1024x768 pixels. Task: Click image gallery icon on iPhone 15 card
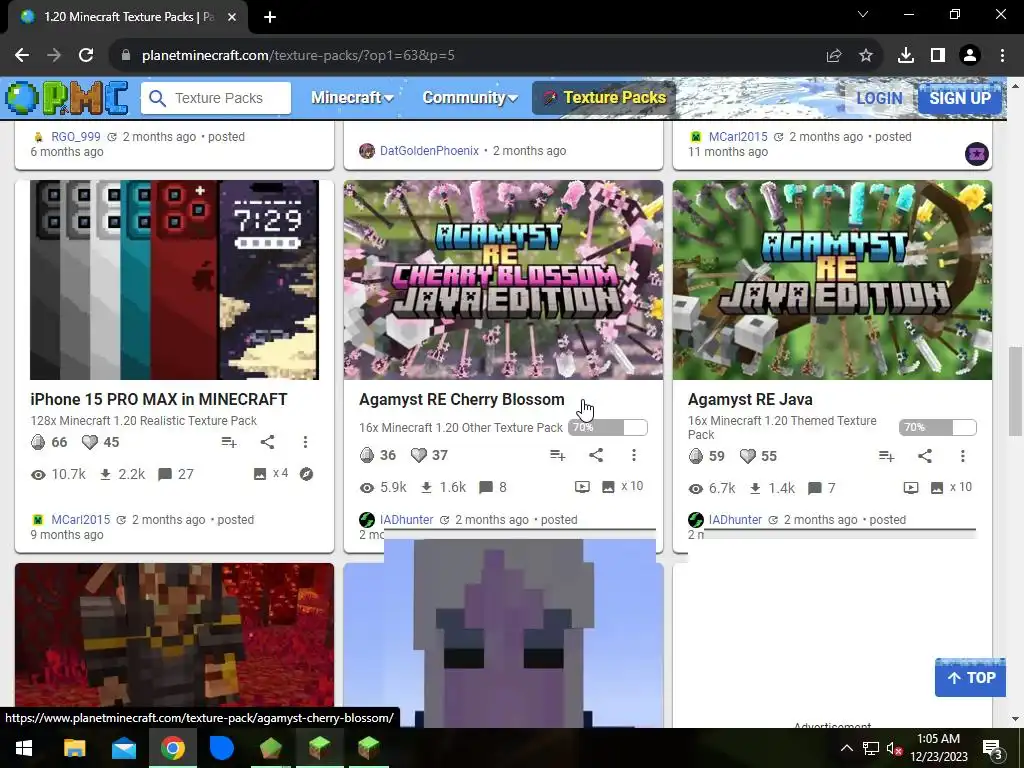pyautogui.click(x=260, y=474)
